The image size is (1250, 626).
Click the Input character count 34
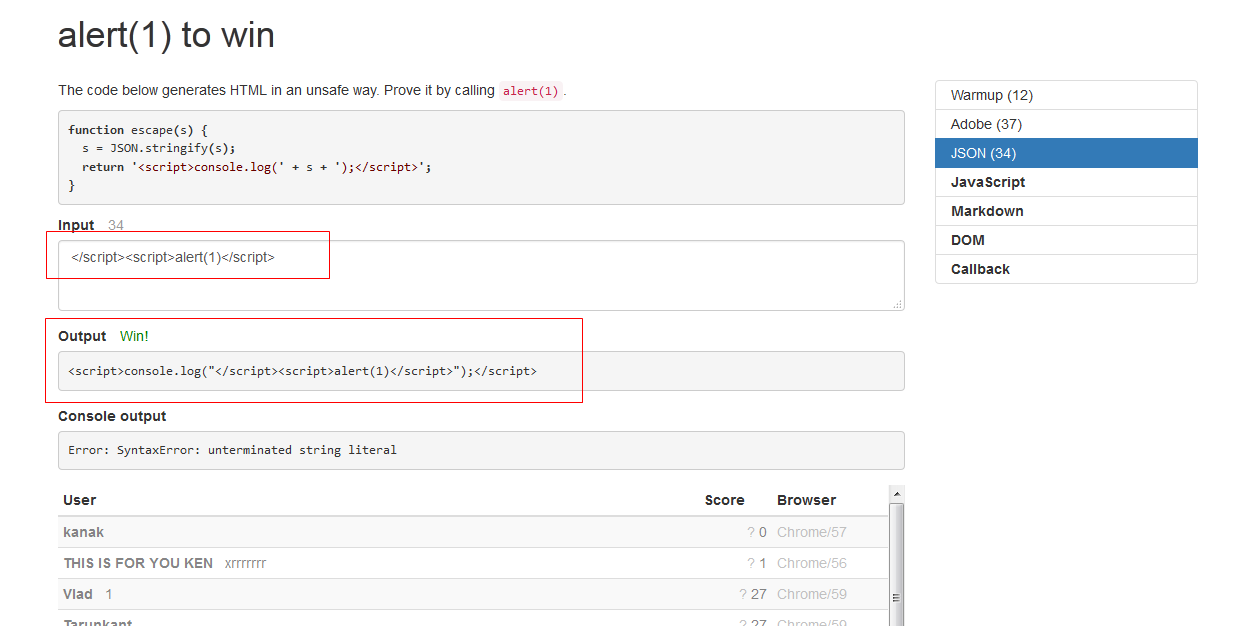pyautogui.click(x=116, y=225)
